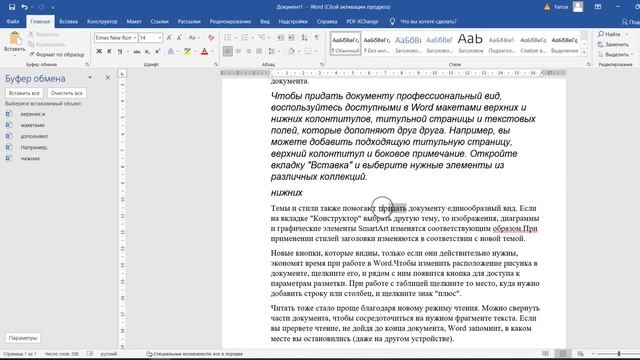Viewport: 640px width, 360px height.
Task: Open the clipboard pane options dropdown arrow
Action: click(90, 78)
